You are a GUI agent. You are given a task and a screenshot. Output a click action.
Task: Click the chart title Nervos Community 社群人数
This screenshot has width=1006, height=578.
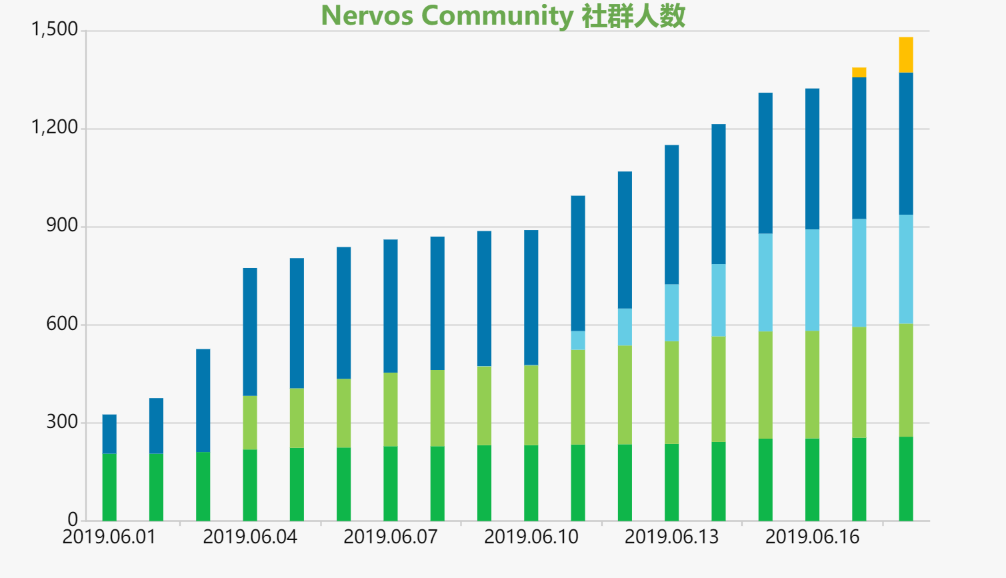pos(503,16)
